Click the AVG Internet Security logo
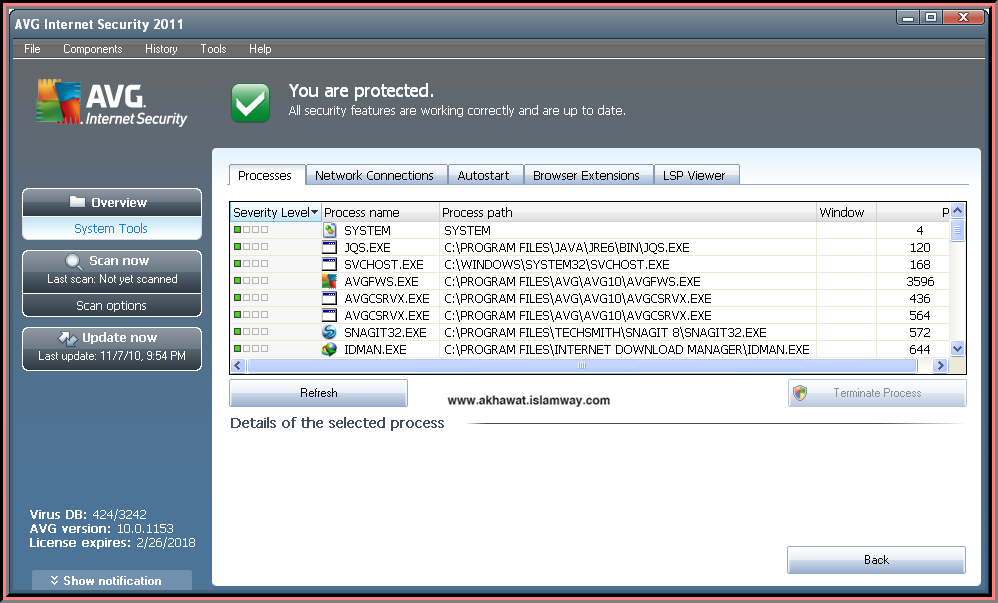 pyautogui.click(x=111, y=103)
